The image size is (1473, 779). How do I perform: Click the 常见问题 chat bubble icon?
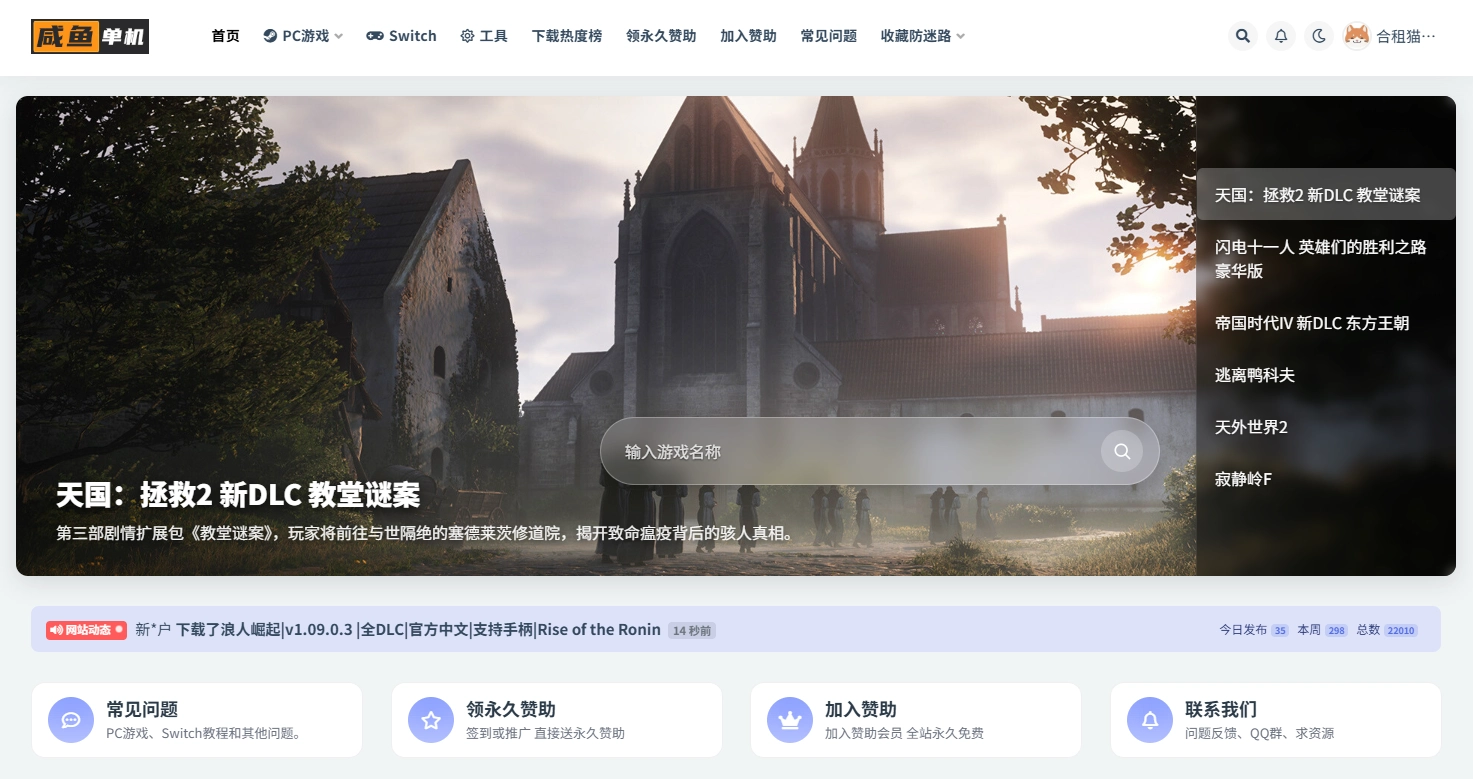click(71, 720)
